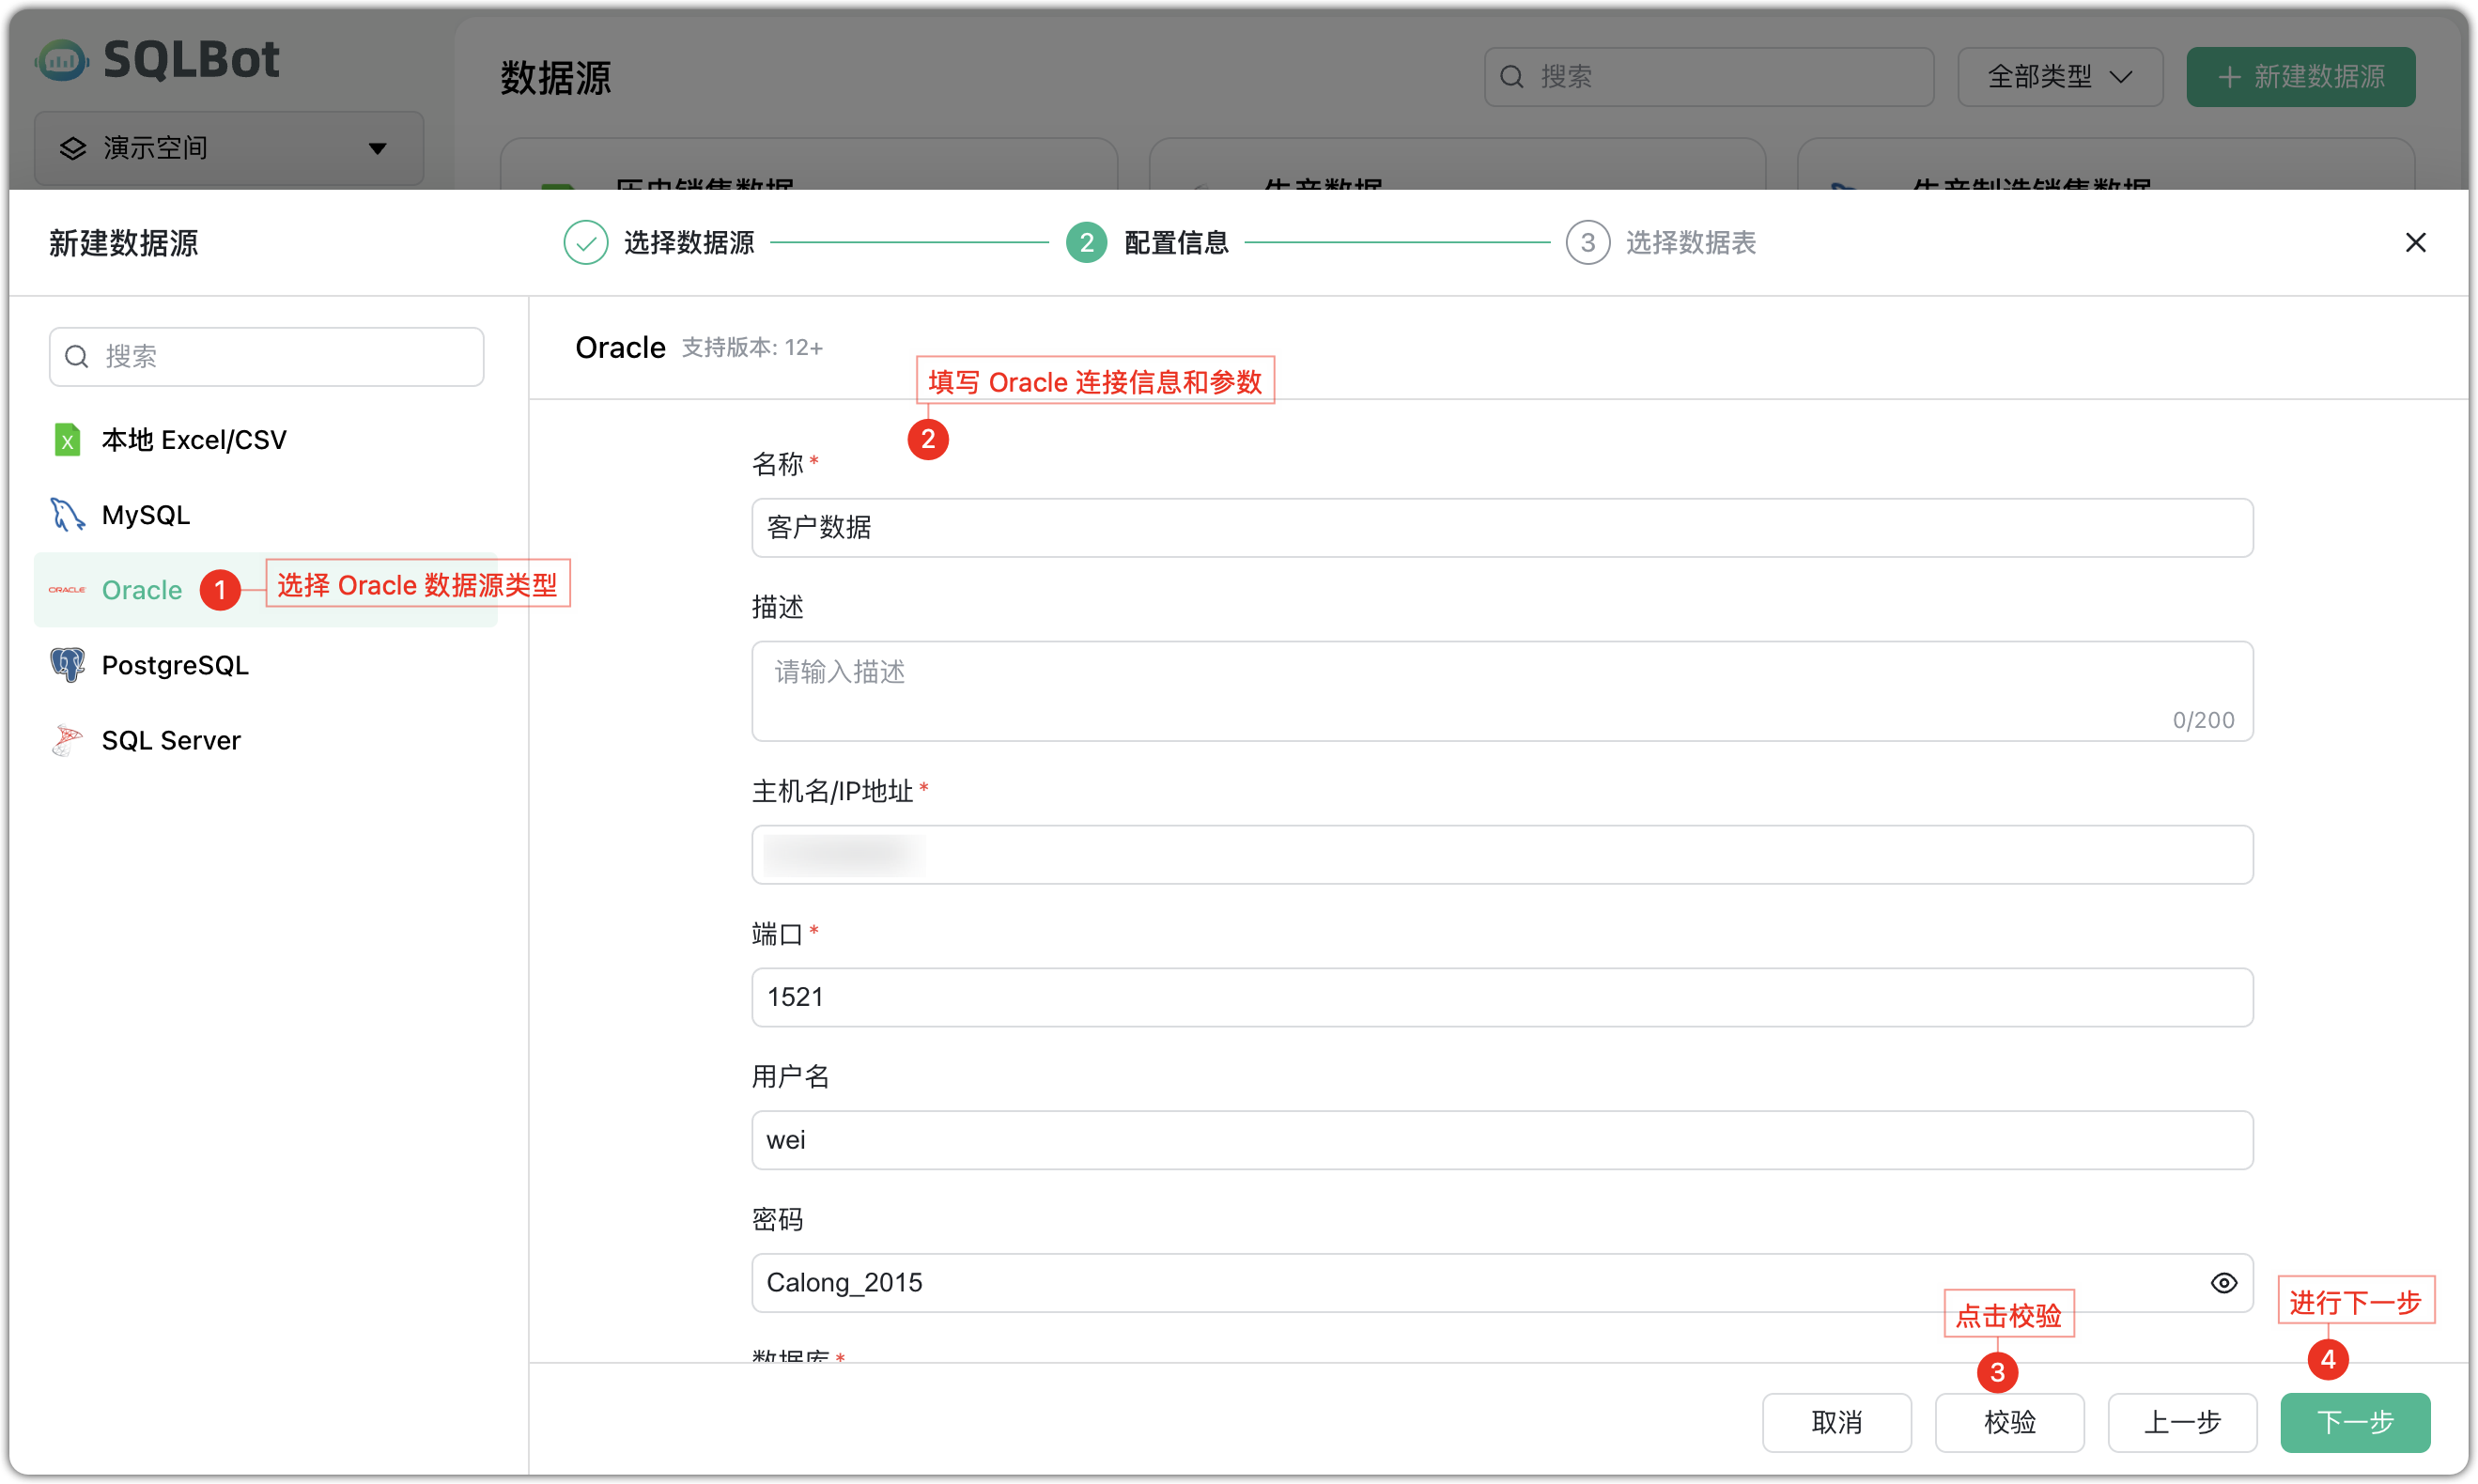Click the layers icon beside 演示空间
2478x1484 pixels.
coord(72,148)
